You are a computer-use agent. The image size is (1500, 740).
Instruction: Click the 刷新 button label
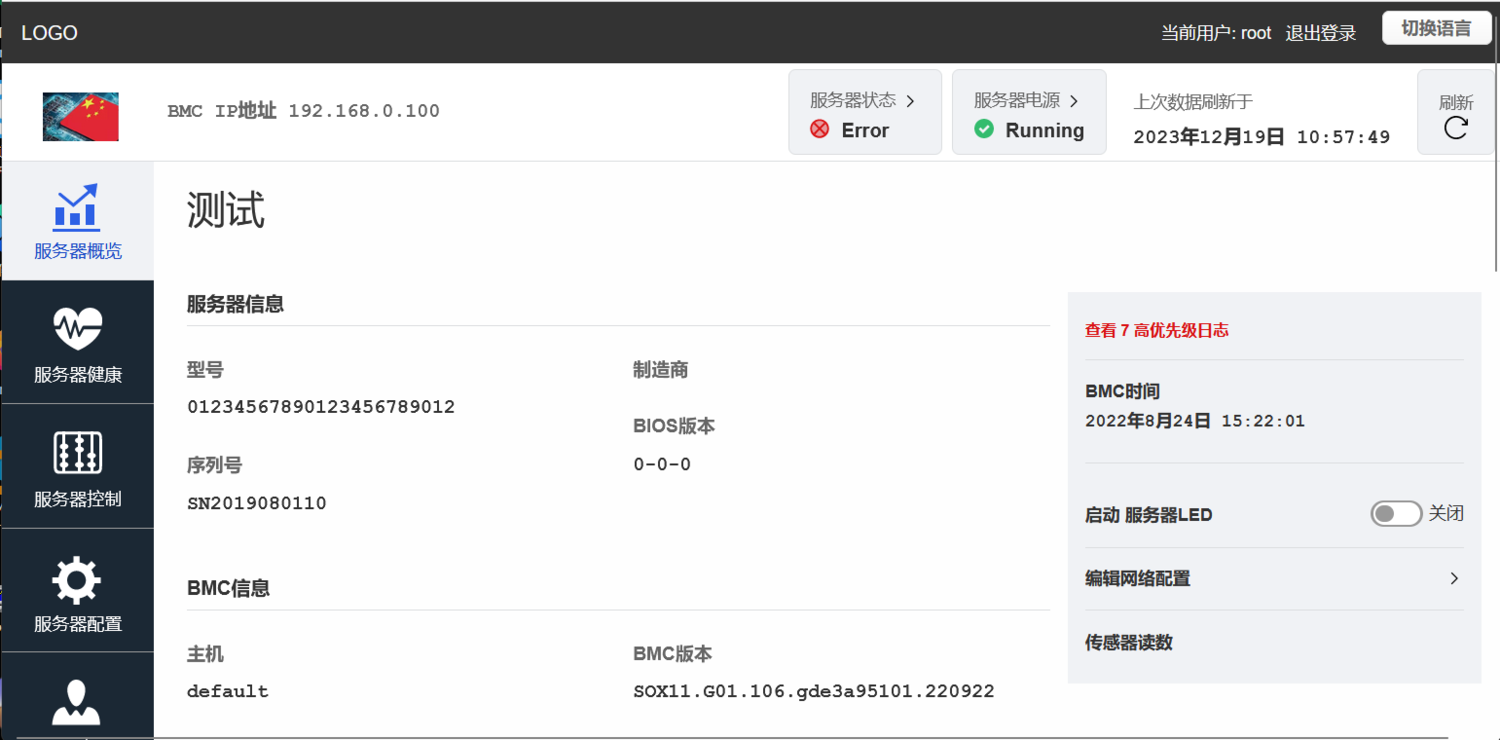tap(1456, 102)
